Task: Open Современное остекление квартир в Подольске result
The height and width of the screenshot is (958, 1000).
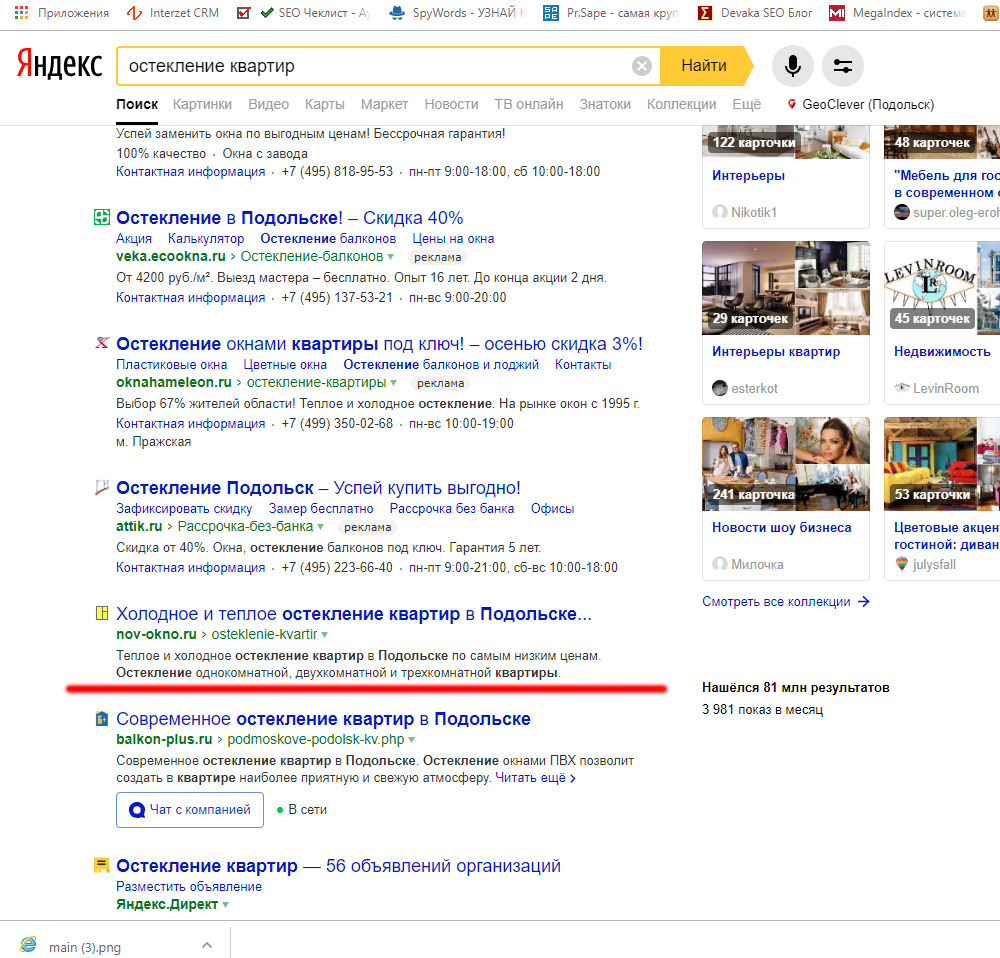Action: click(x=323, y=719)
